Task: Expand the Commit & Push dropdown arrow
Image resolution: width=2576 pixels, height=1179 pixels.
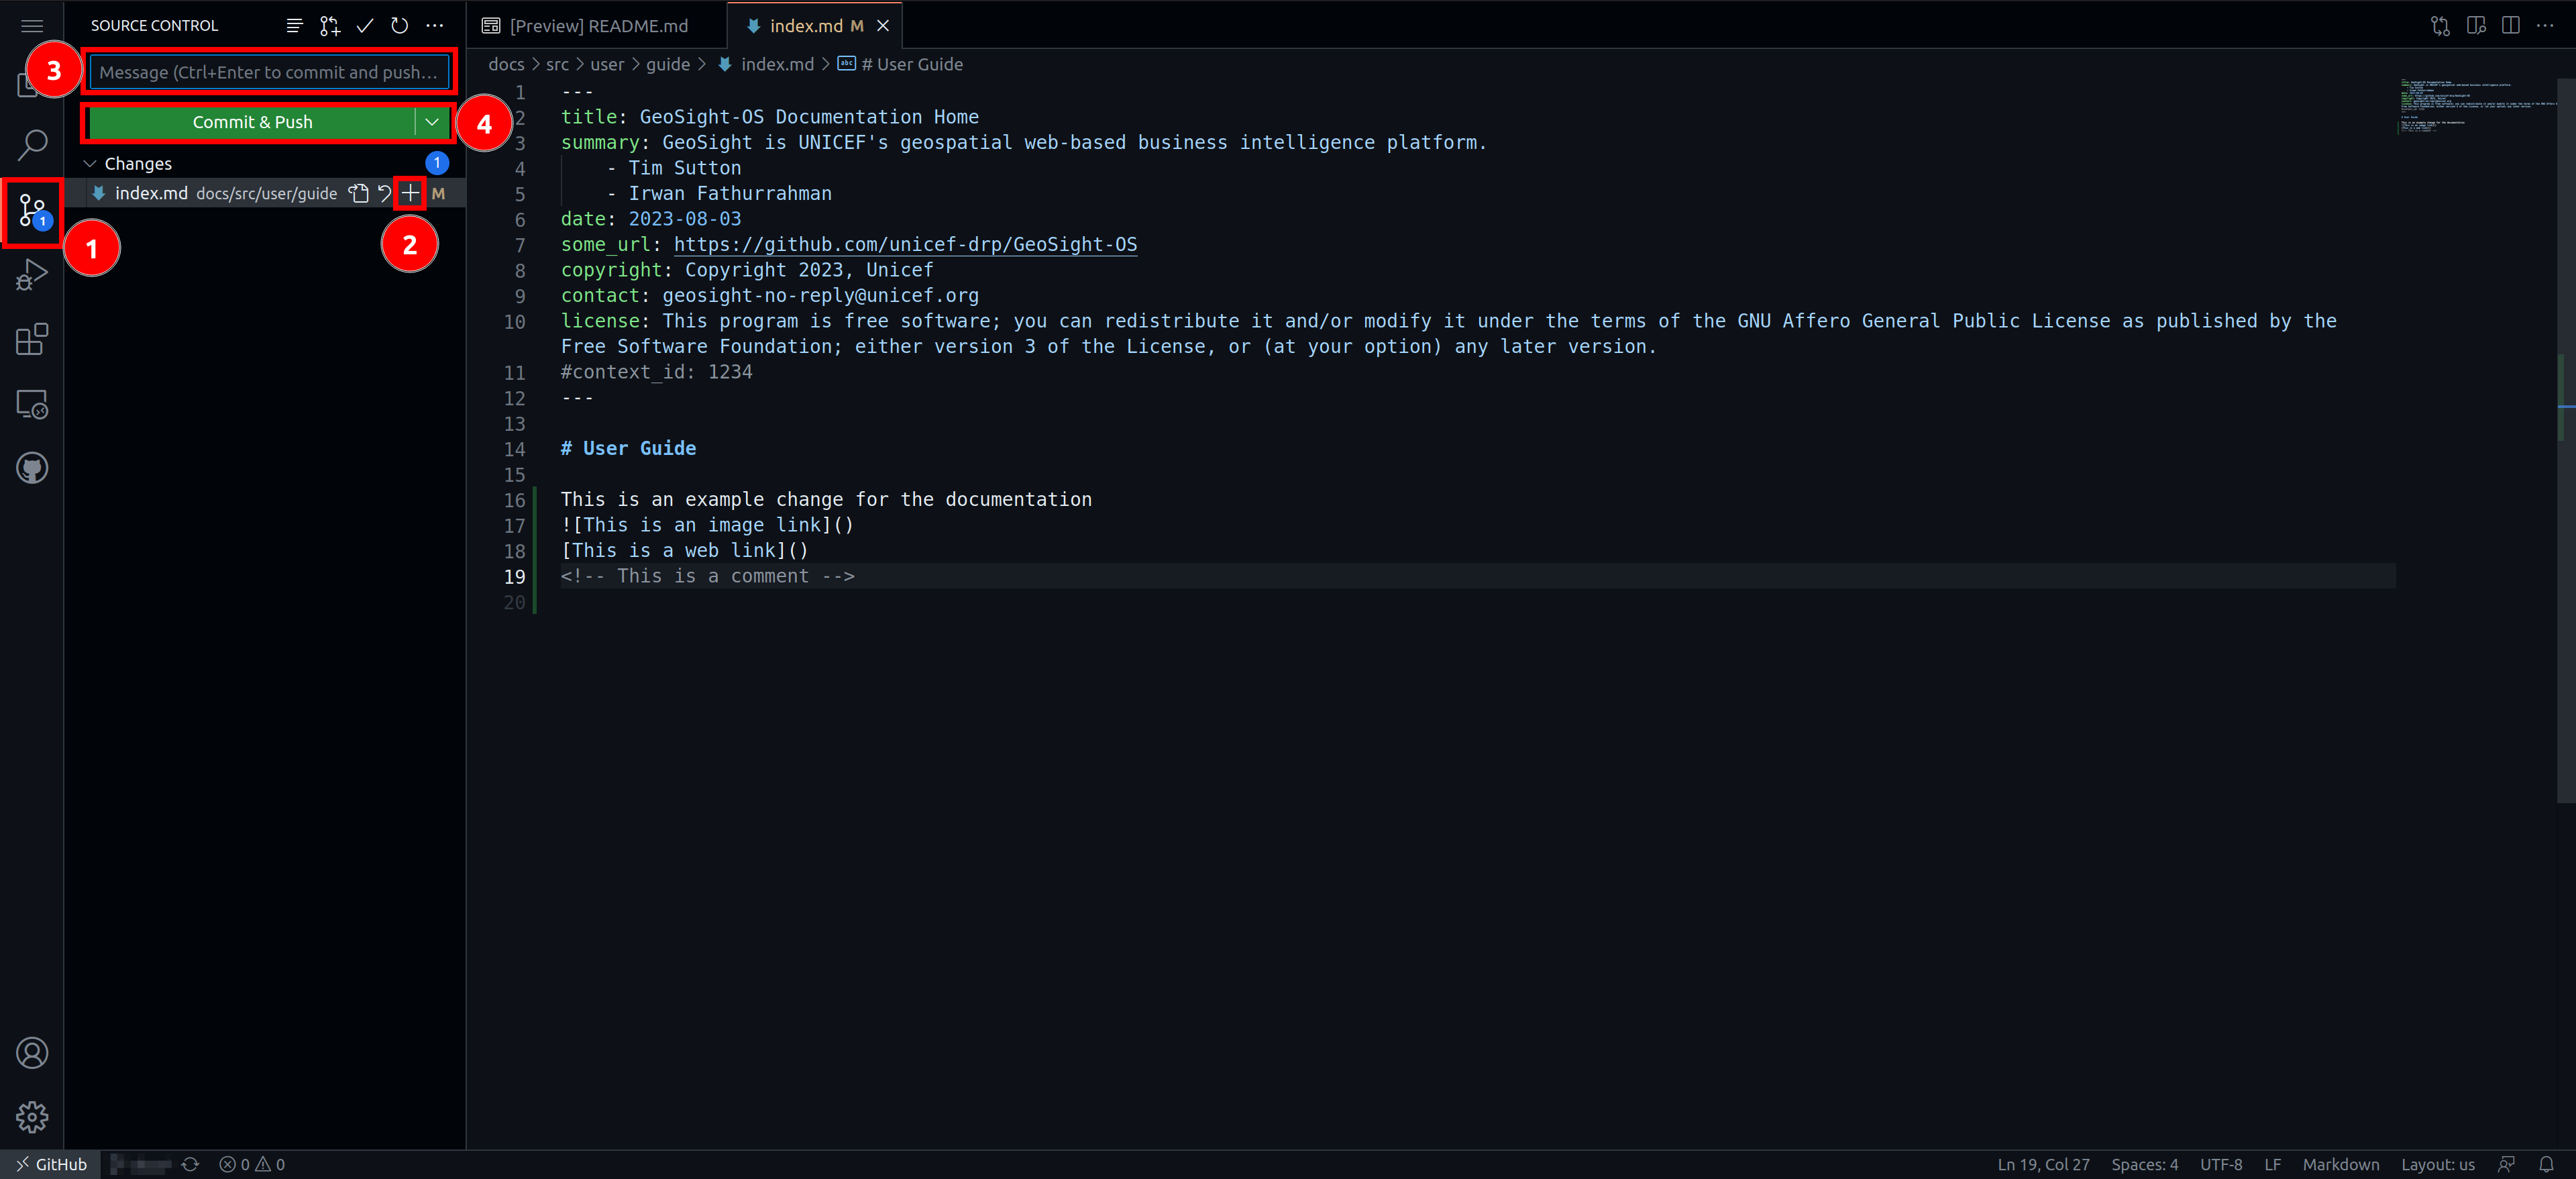Action: pyautogui.click(x=432, y=121)
